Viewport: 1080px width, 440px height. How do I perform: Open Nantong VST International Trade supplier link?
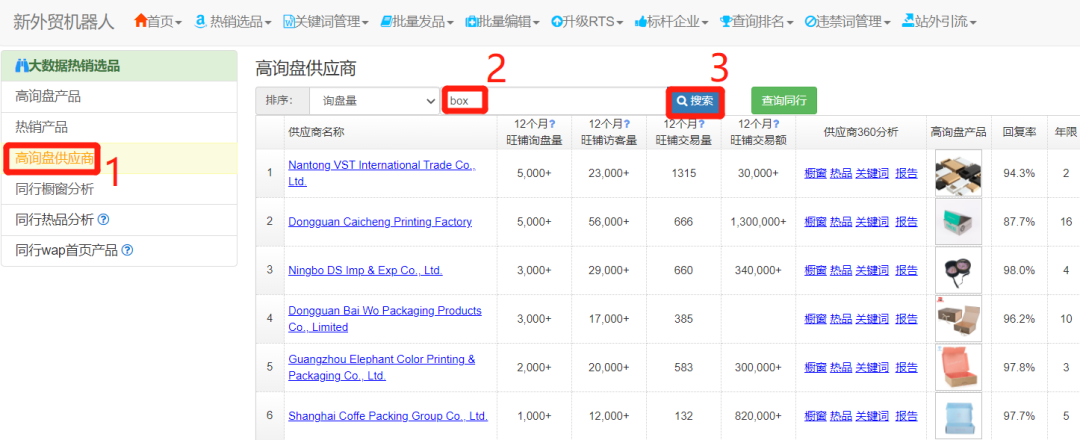pyautogui.click(x=382, y=173)
